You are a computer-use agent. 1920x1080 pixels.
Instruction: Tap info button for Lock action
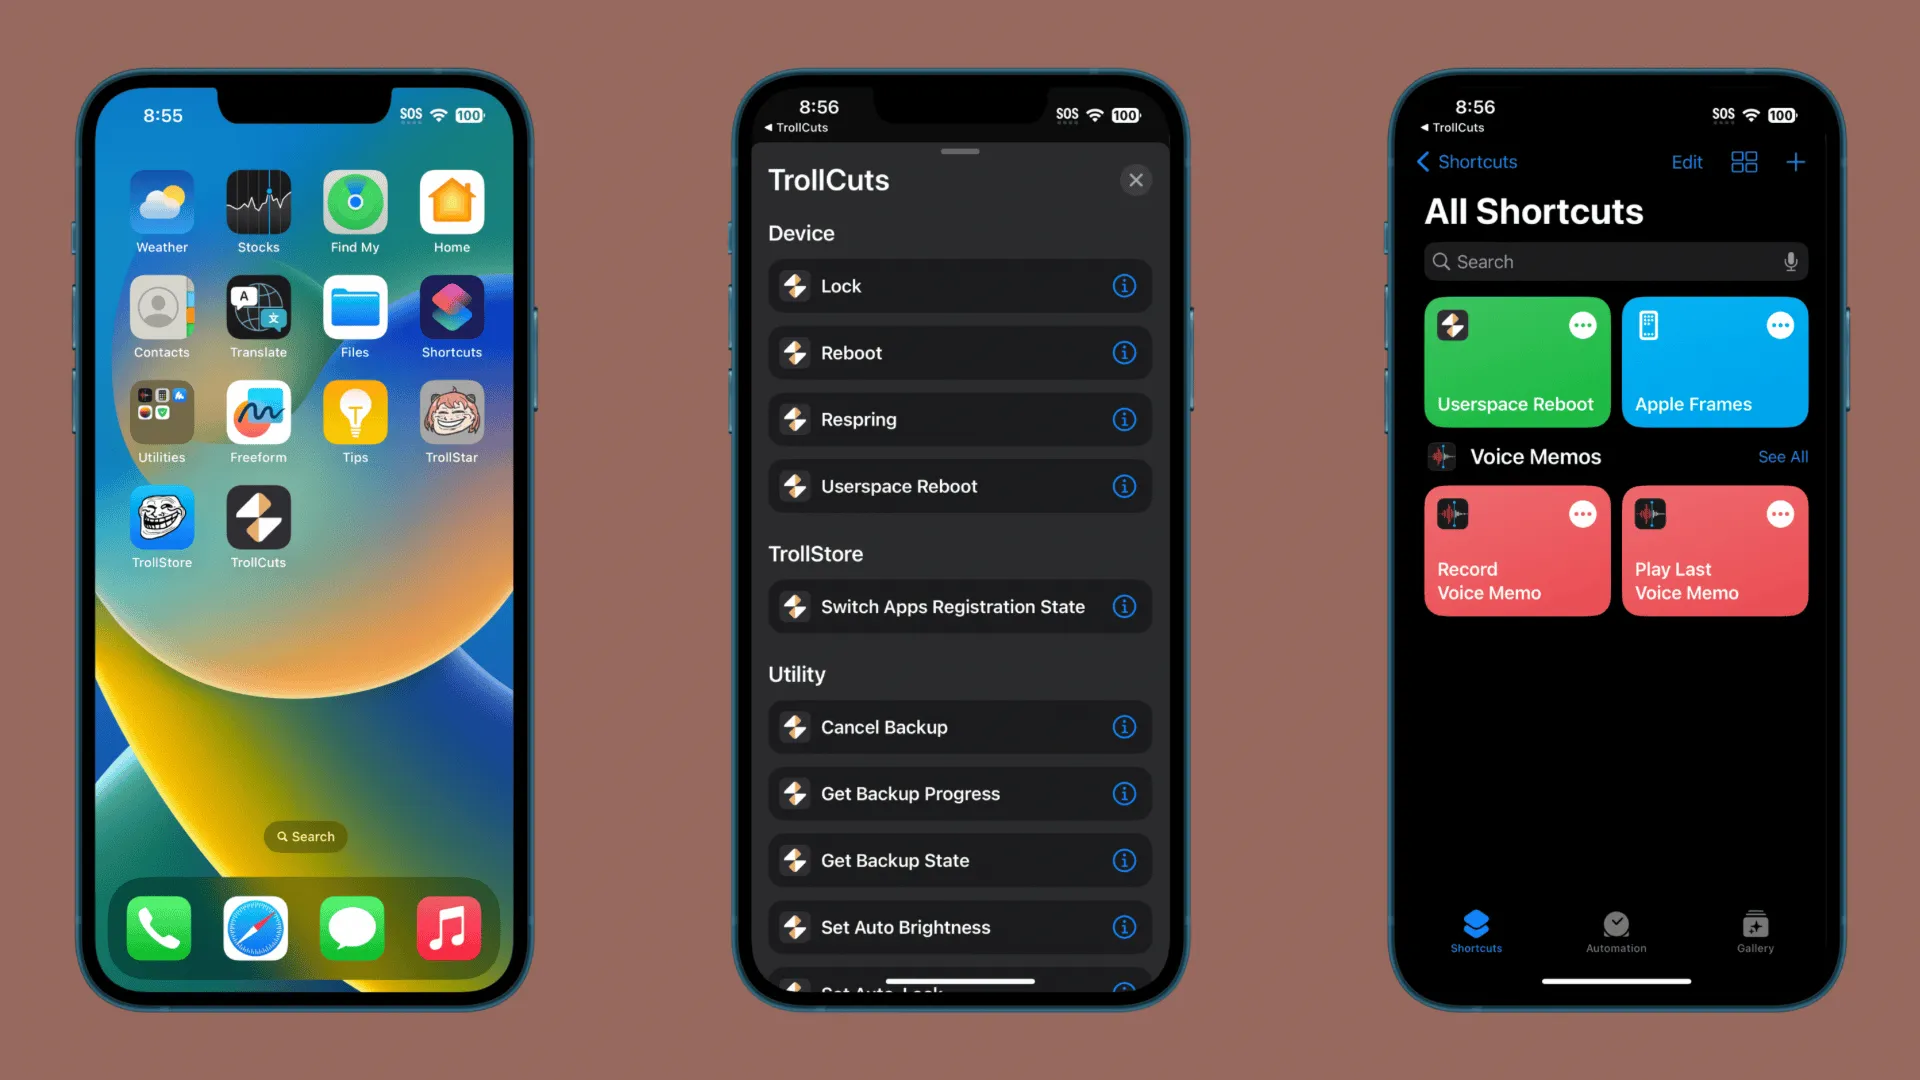coord(1124,286)
